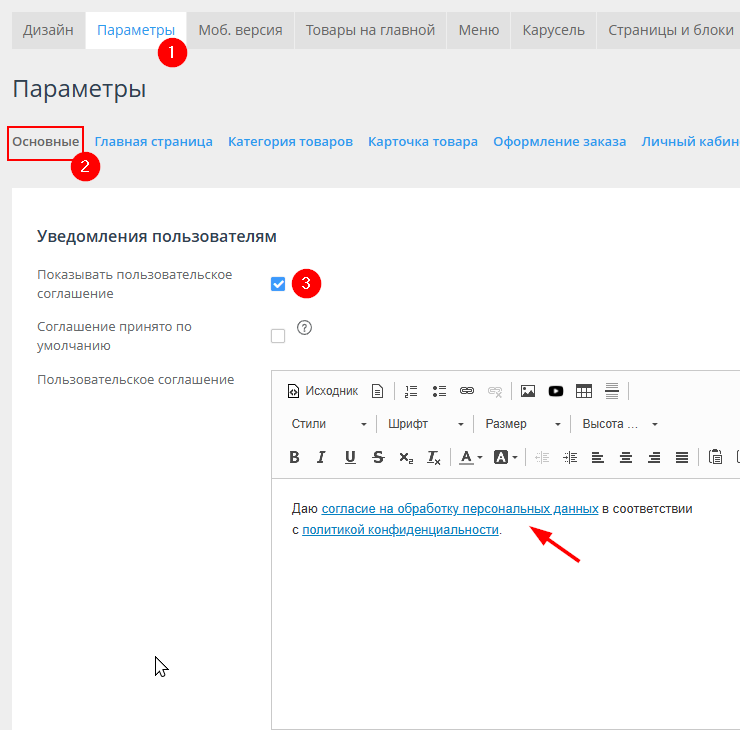Select the Параметры tab

click(x=136, y=30)
